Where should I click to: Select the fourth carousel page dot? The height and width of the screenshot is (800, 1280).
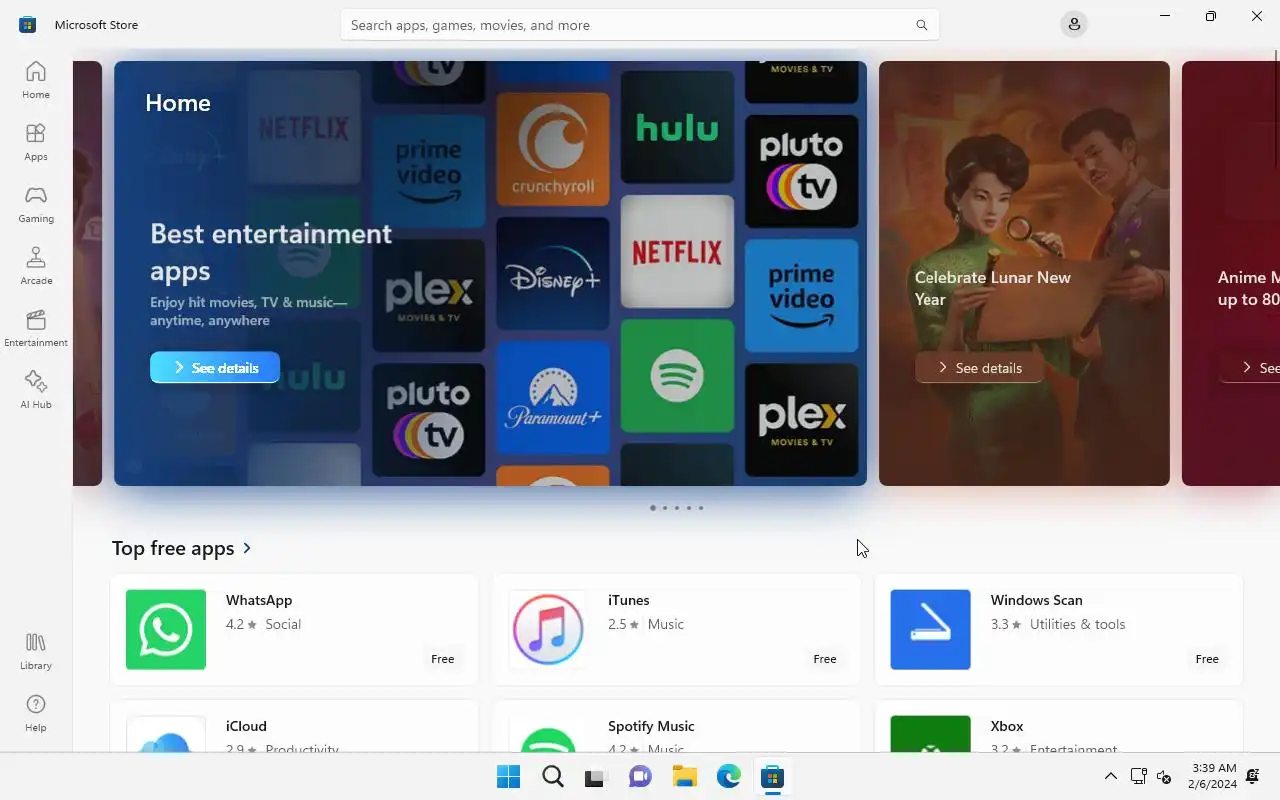coord(689,508)
